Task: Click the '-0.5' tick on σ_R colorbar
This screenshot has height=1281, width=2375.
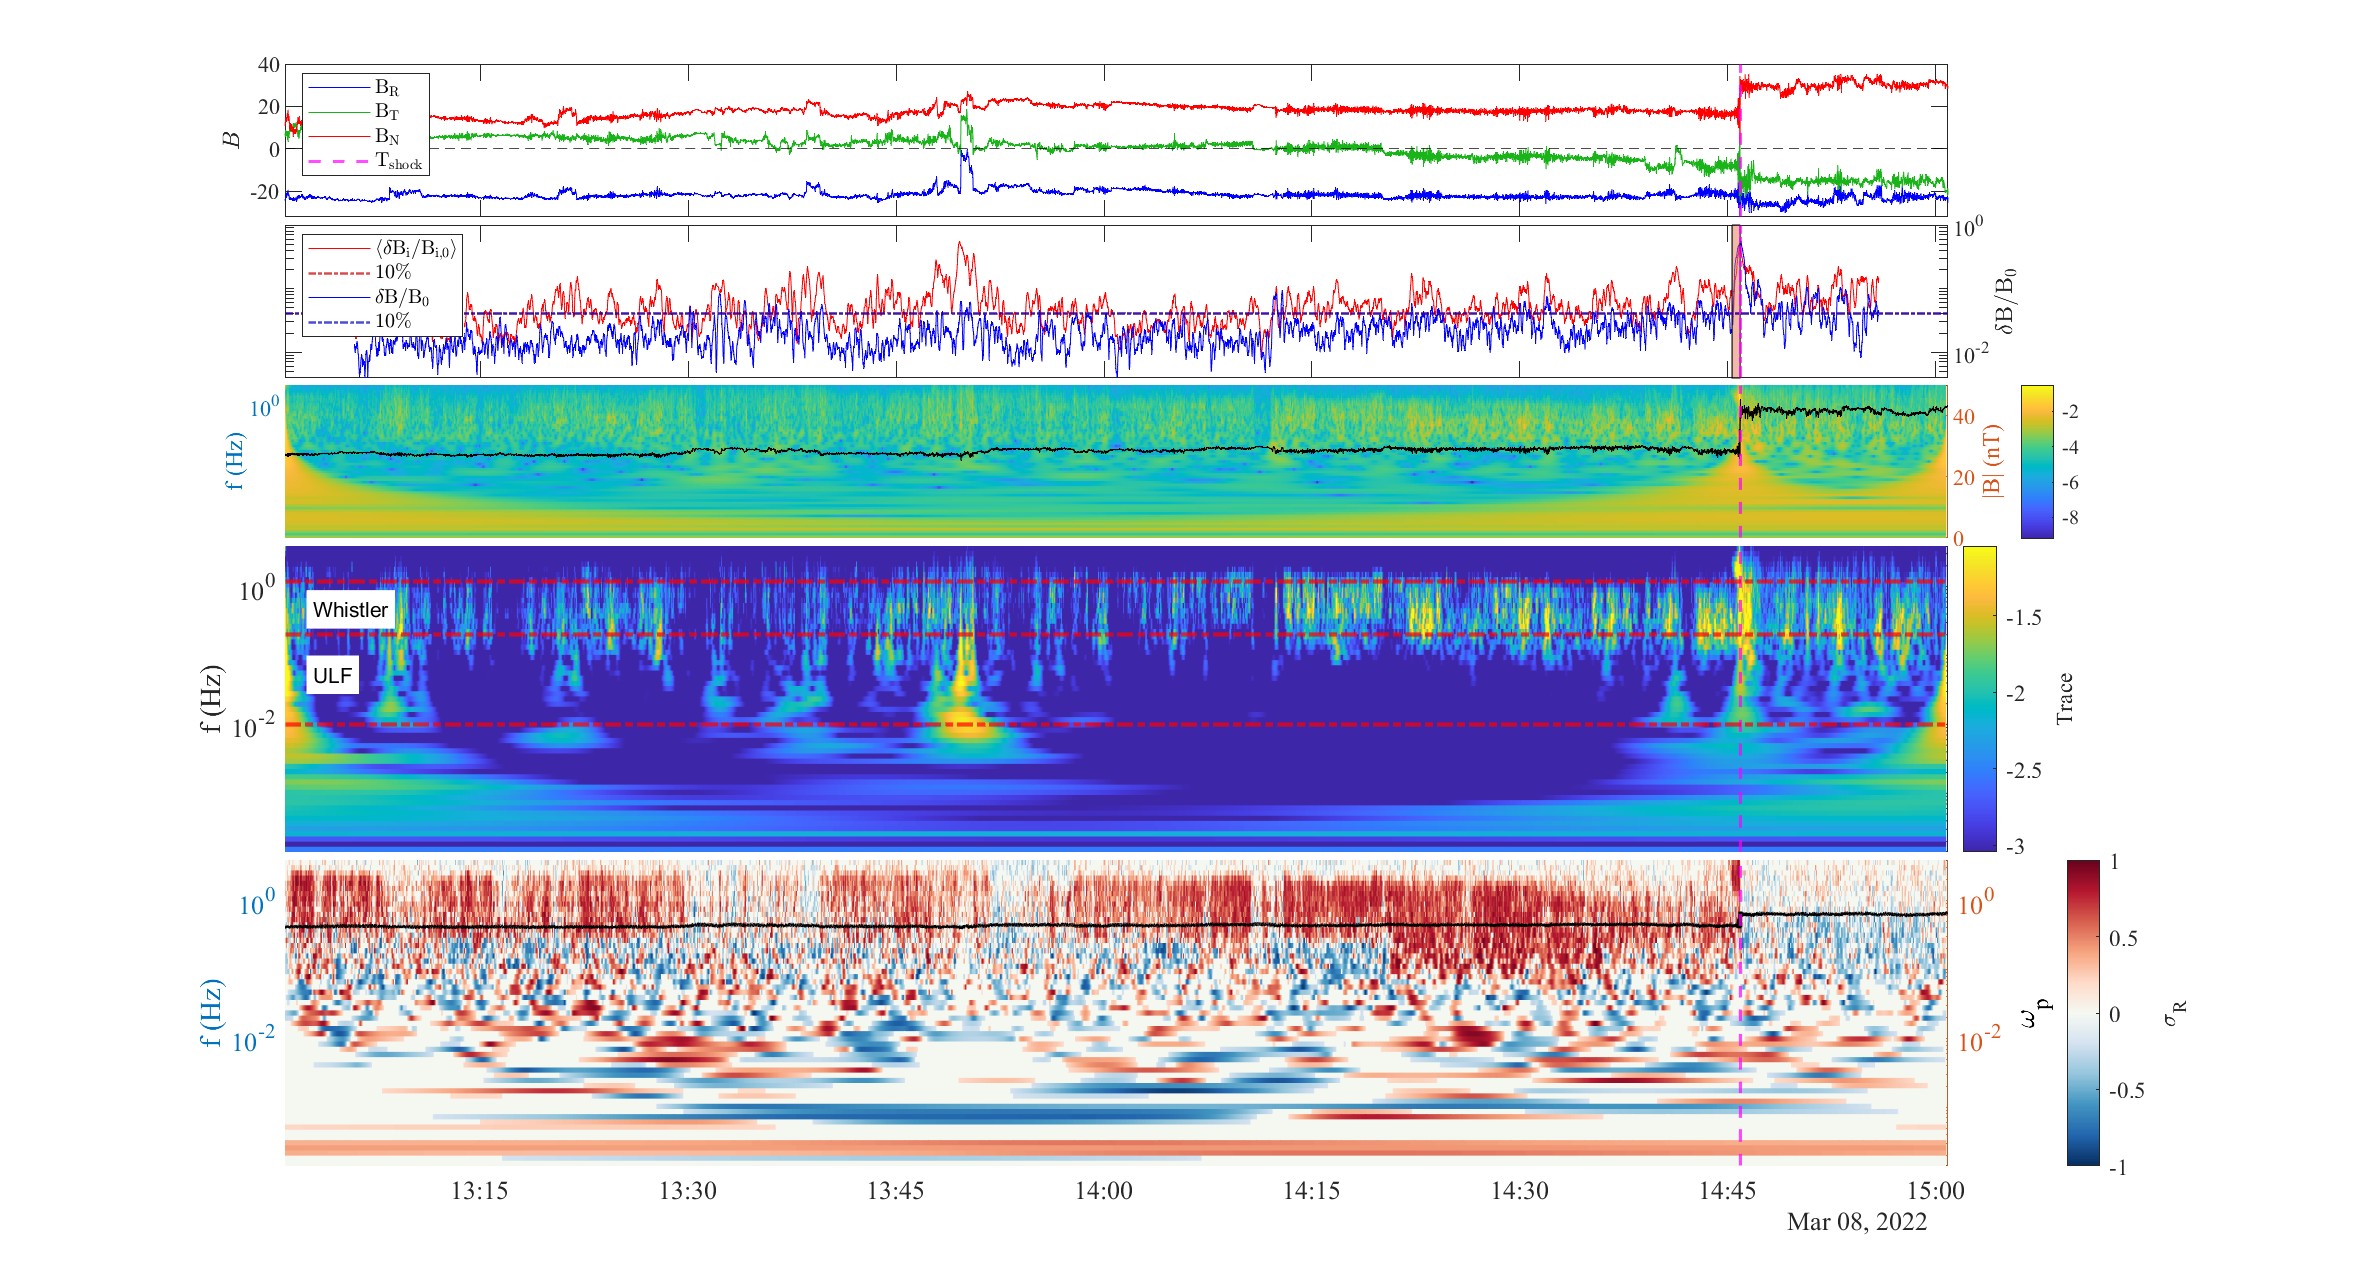Action: pyautogui.click(x=2125, y=1090)
